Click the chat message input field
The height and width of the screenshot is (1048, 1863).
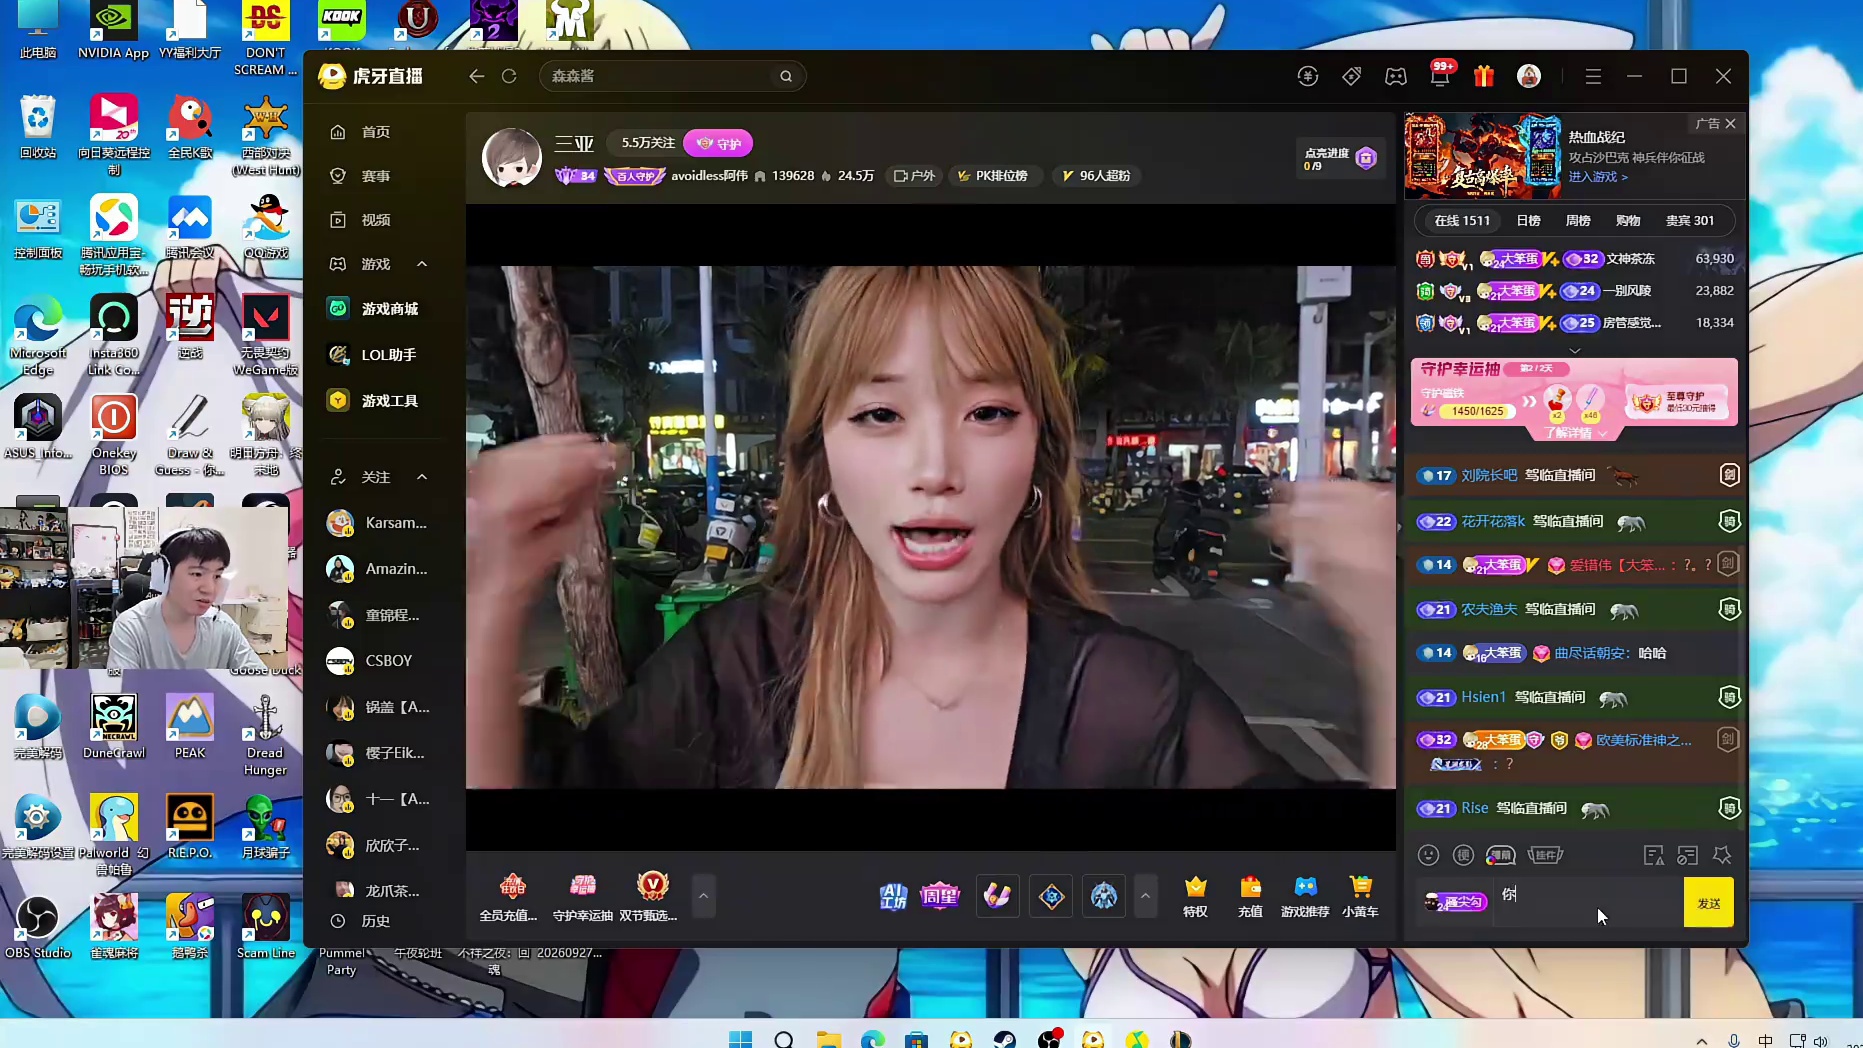[1587, 902]
